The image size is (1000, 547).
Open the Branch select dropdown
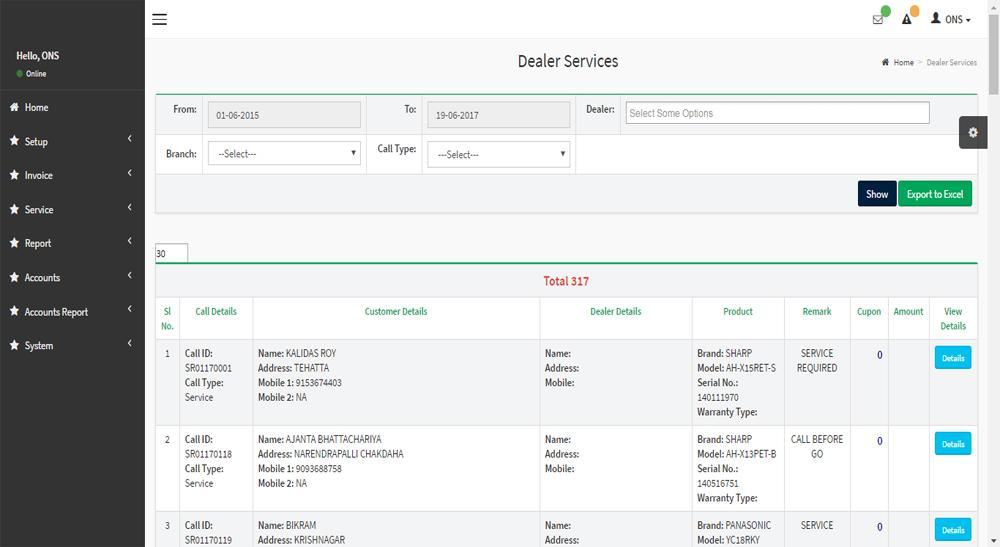tap(284, 154)
